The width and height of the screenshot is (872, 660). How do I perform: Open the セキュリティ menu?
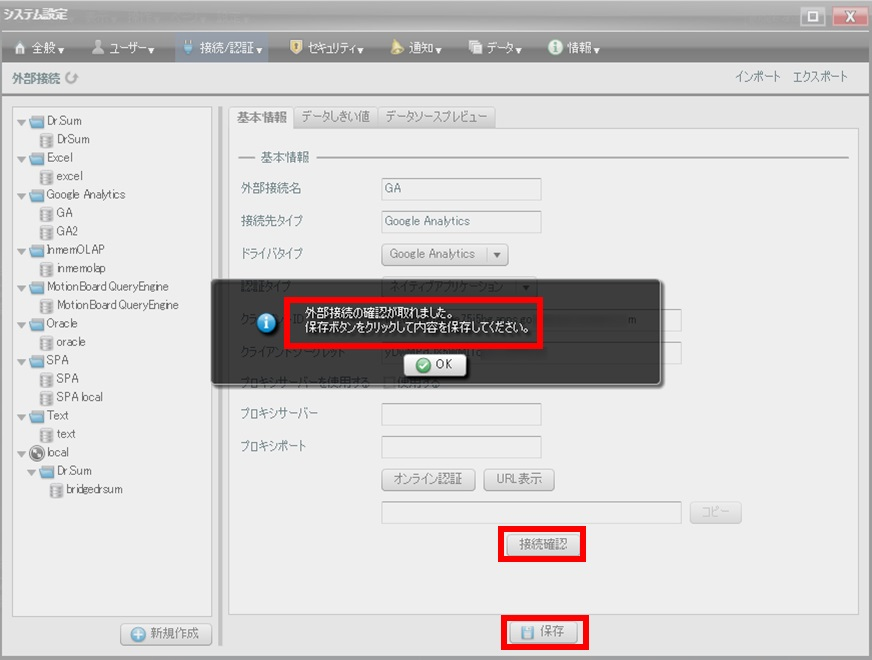(x=326, y=48)
